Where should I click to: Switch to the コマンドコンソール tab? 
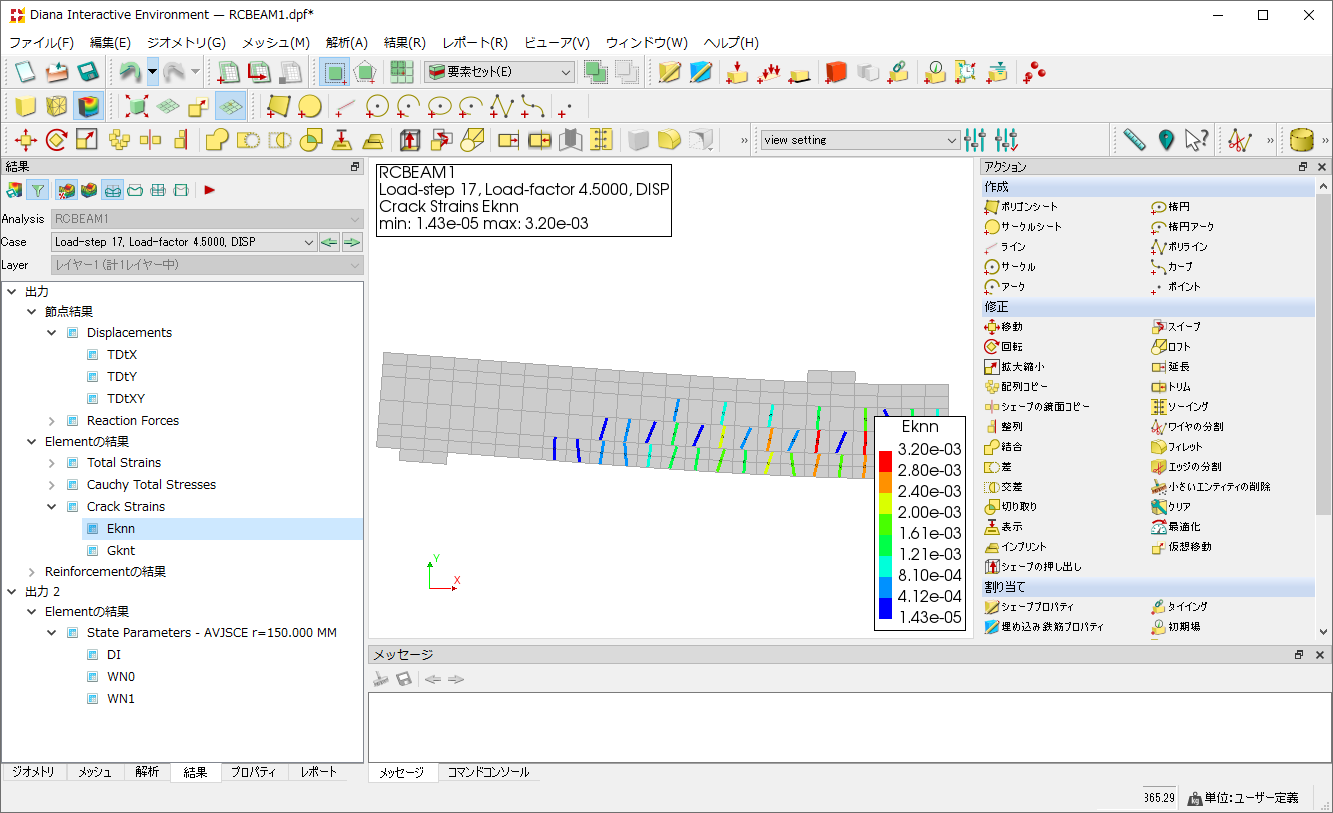pyautogui.click(x=488, y=773)
